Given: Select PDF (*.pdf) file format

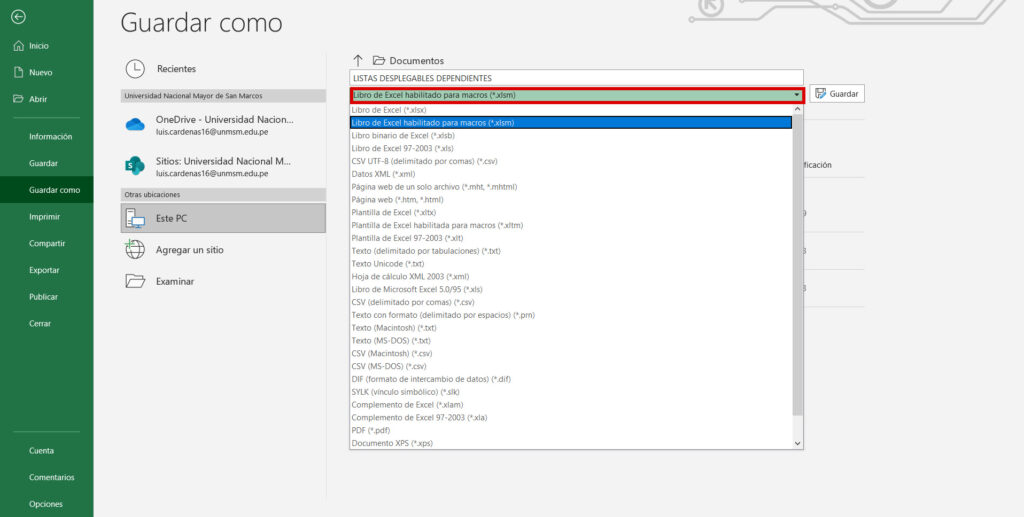Looking at the screenshot, I should tap(372, 430).
